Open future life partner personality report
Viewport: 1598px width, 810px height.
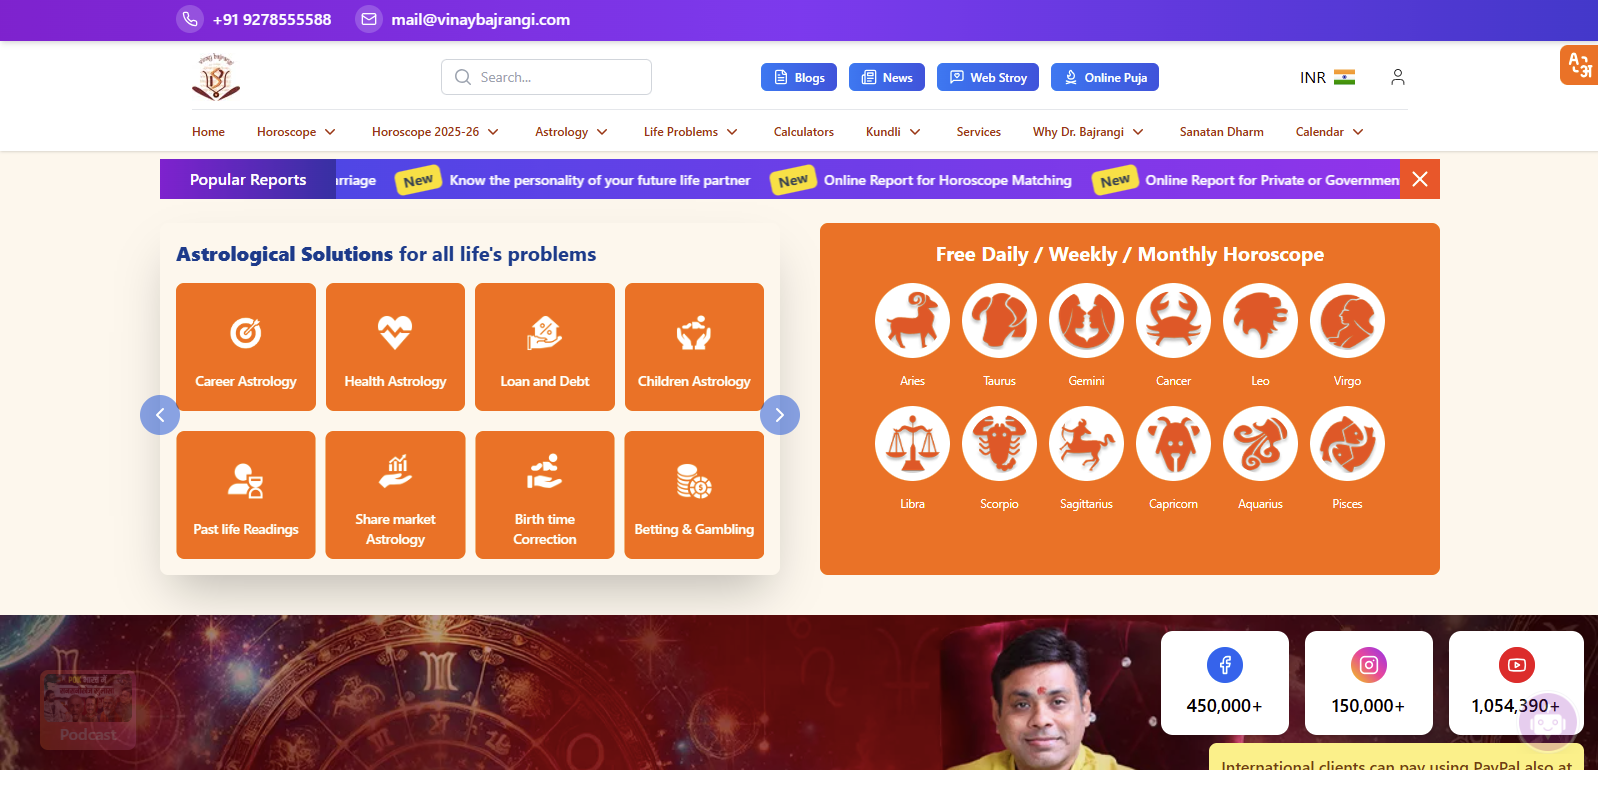[599, 180]
